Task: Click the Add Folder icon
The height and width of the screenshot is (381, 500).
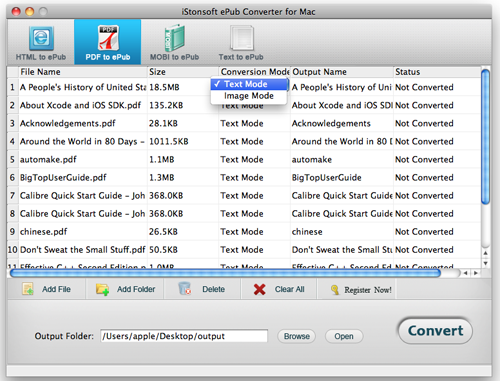Action: tap(102, 289)
